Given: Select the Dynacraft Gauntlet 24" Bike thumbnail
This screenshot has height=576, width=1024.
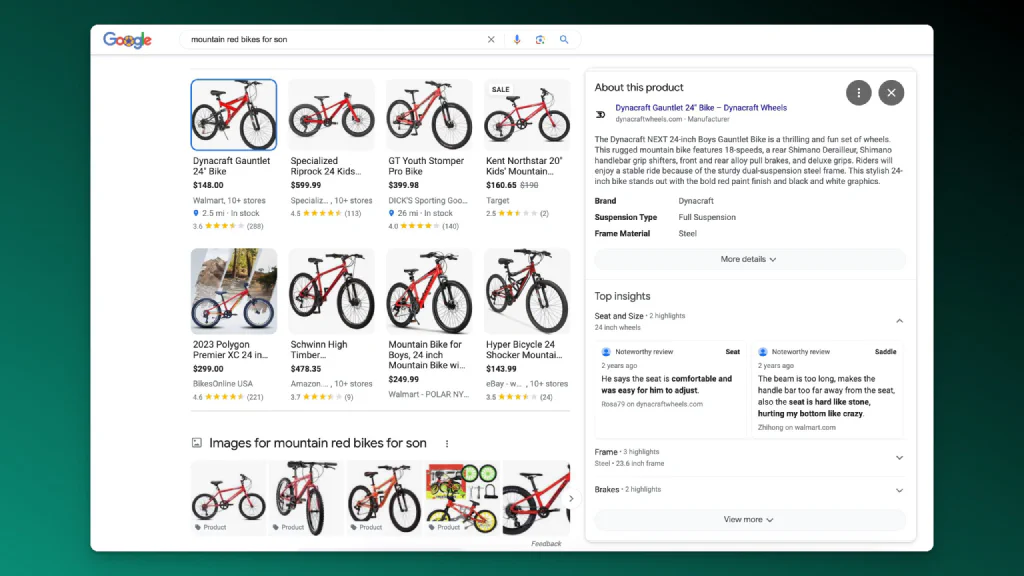Looking at the screenshot, I should (x=234, y=115).
